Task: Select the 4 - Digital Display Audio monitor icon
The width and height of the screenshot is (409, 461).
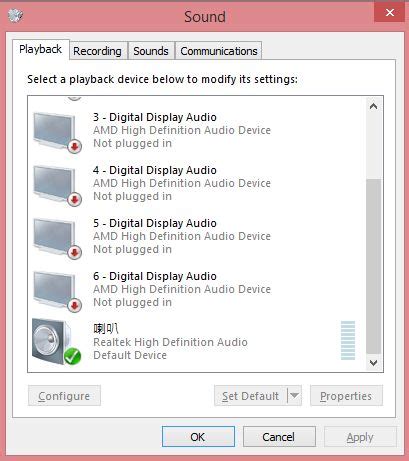Action: coord(57,185)
